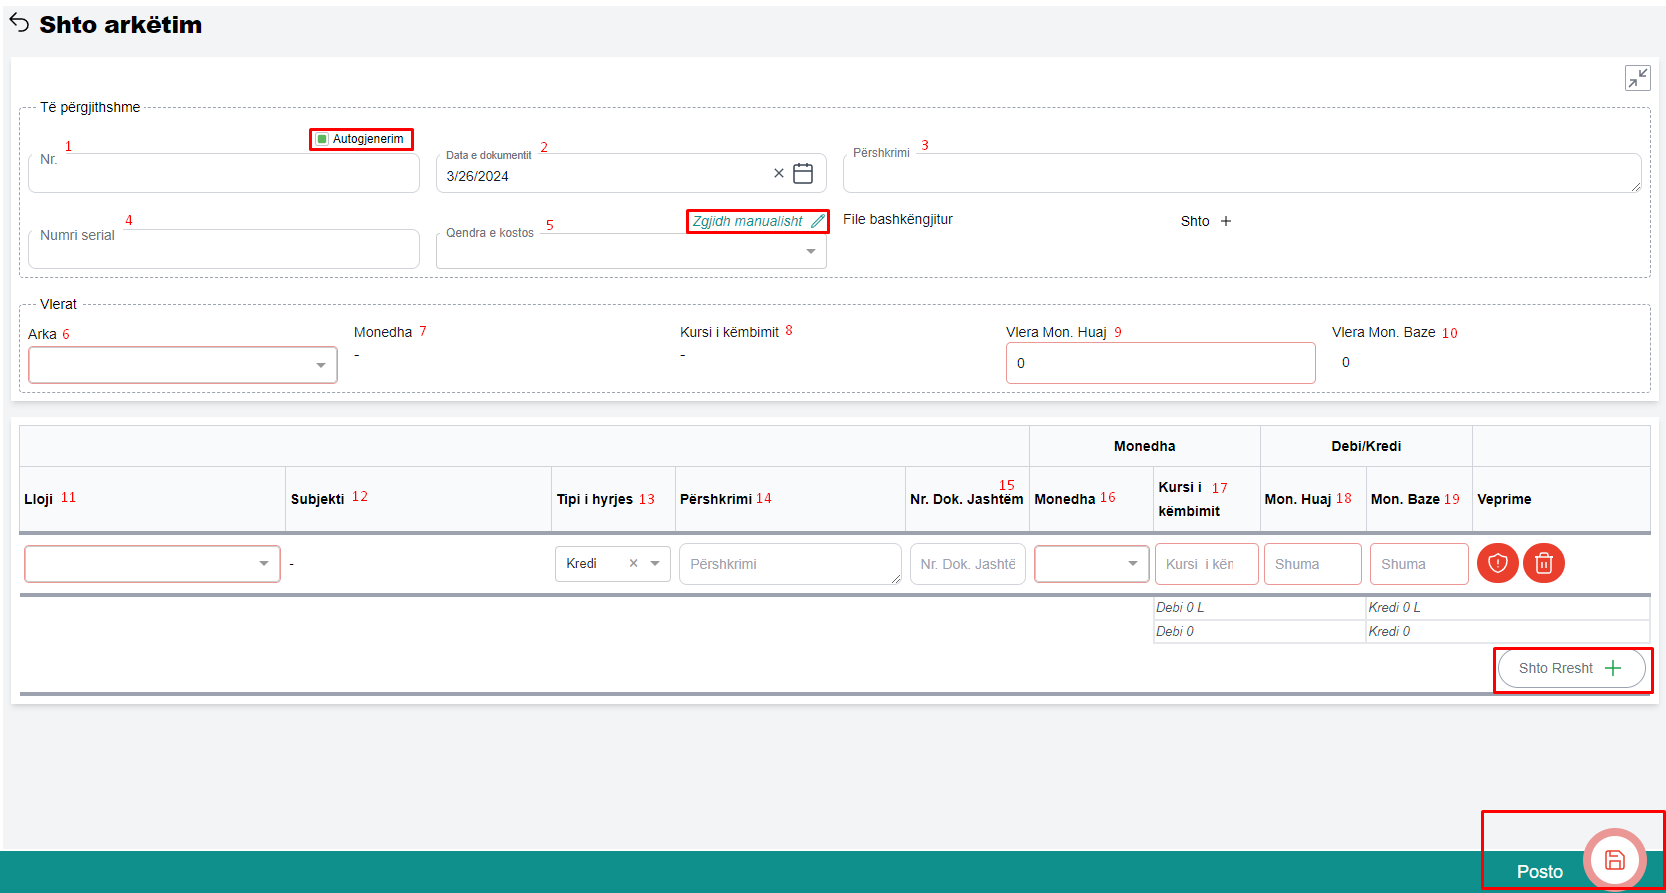Focus the Vlera Mon. Huaj input
The image size is (1666, 893).
coord(1160,363)
